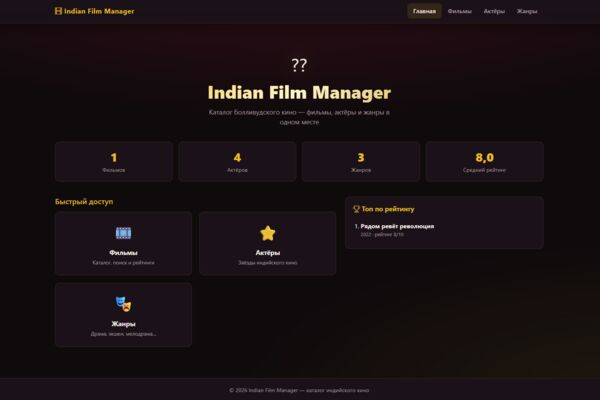This screenshot has height=400, width=600.
Task: Open the Indian Film Manager header brand link
Action: coord(95,11)
